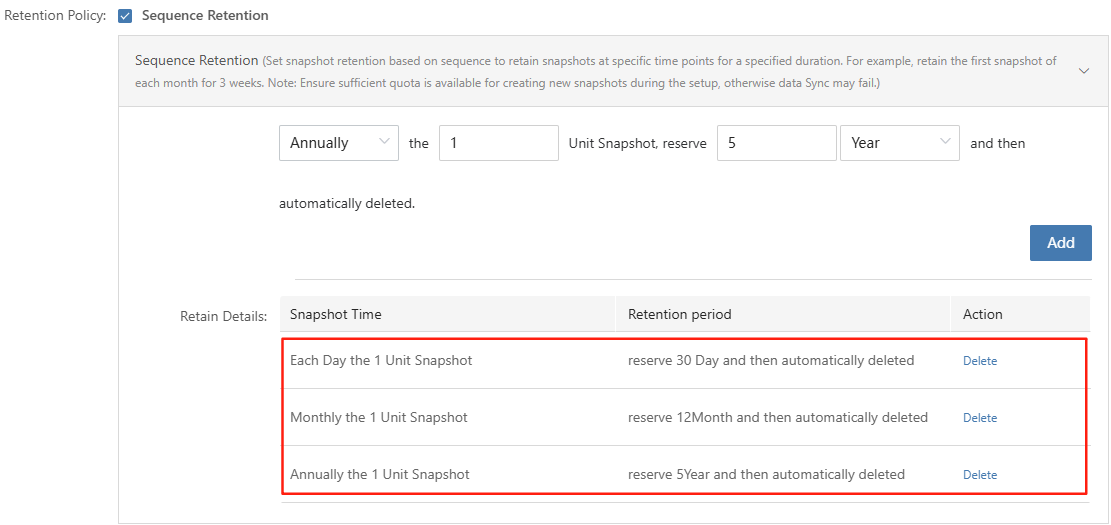The width and height of the screenshot is (1111, 525).
Task: Click the reserve 12Month retention cell
Action: click(x=778, y=417)
